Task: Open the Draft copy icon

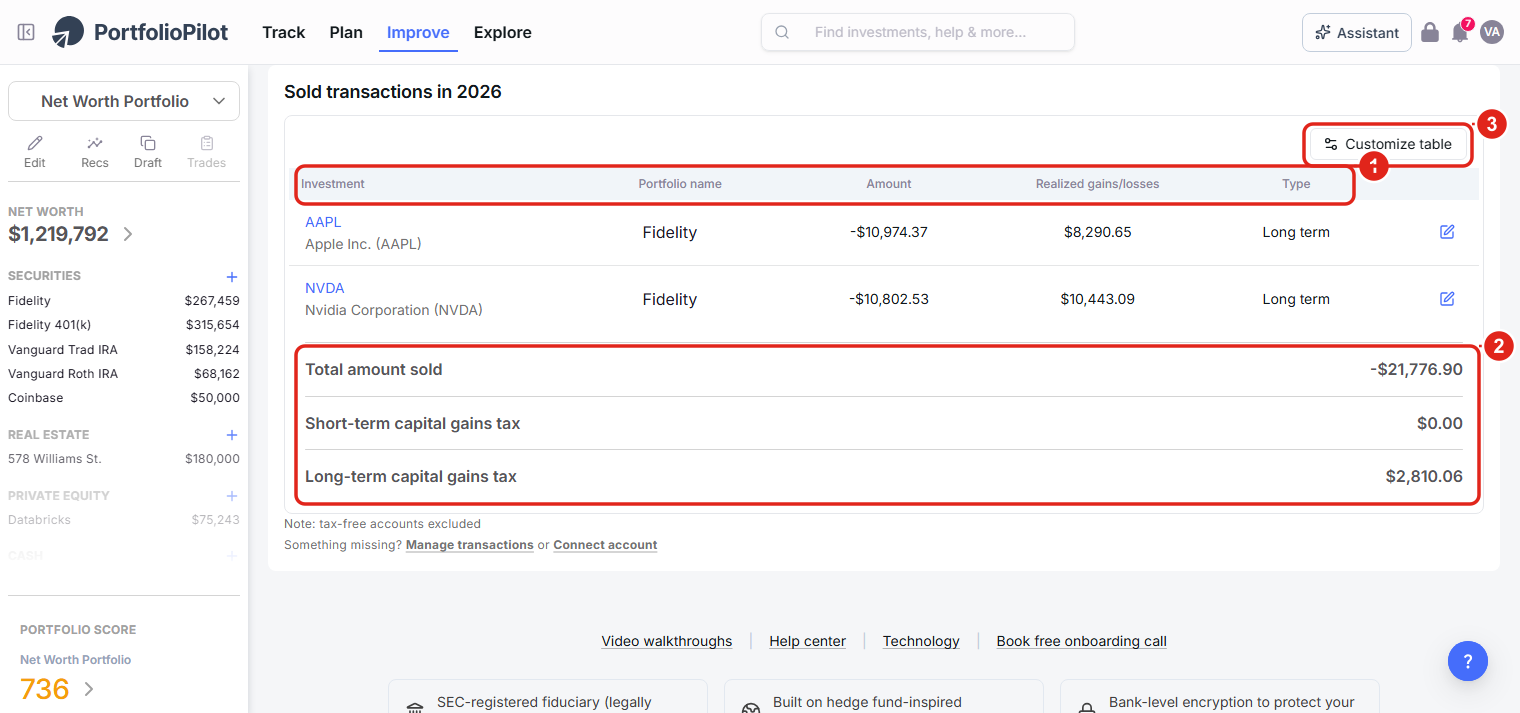Action: [148, 143]
